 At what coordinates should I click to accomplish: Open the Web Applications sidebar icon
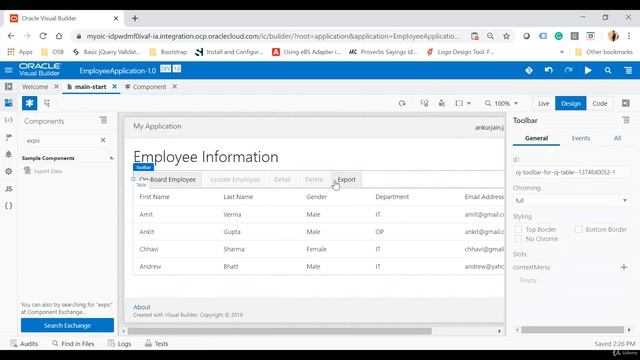pos(9,103)
